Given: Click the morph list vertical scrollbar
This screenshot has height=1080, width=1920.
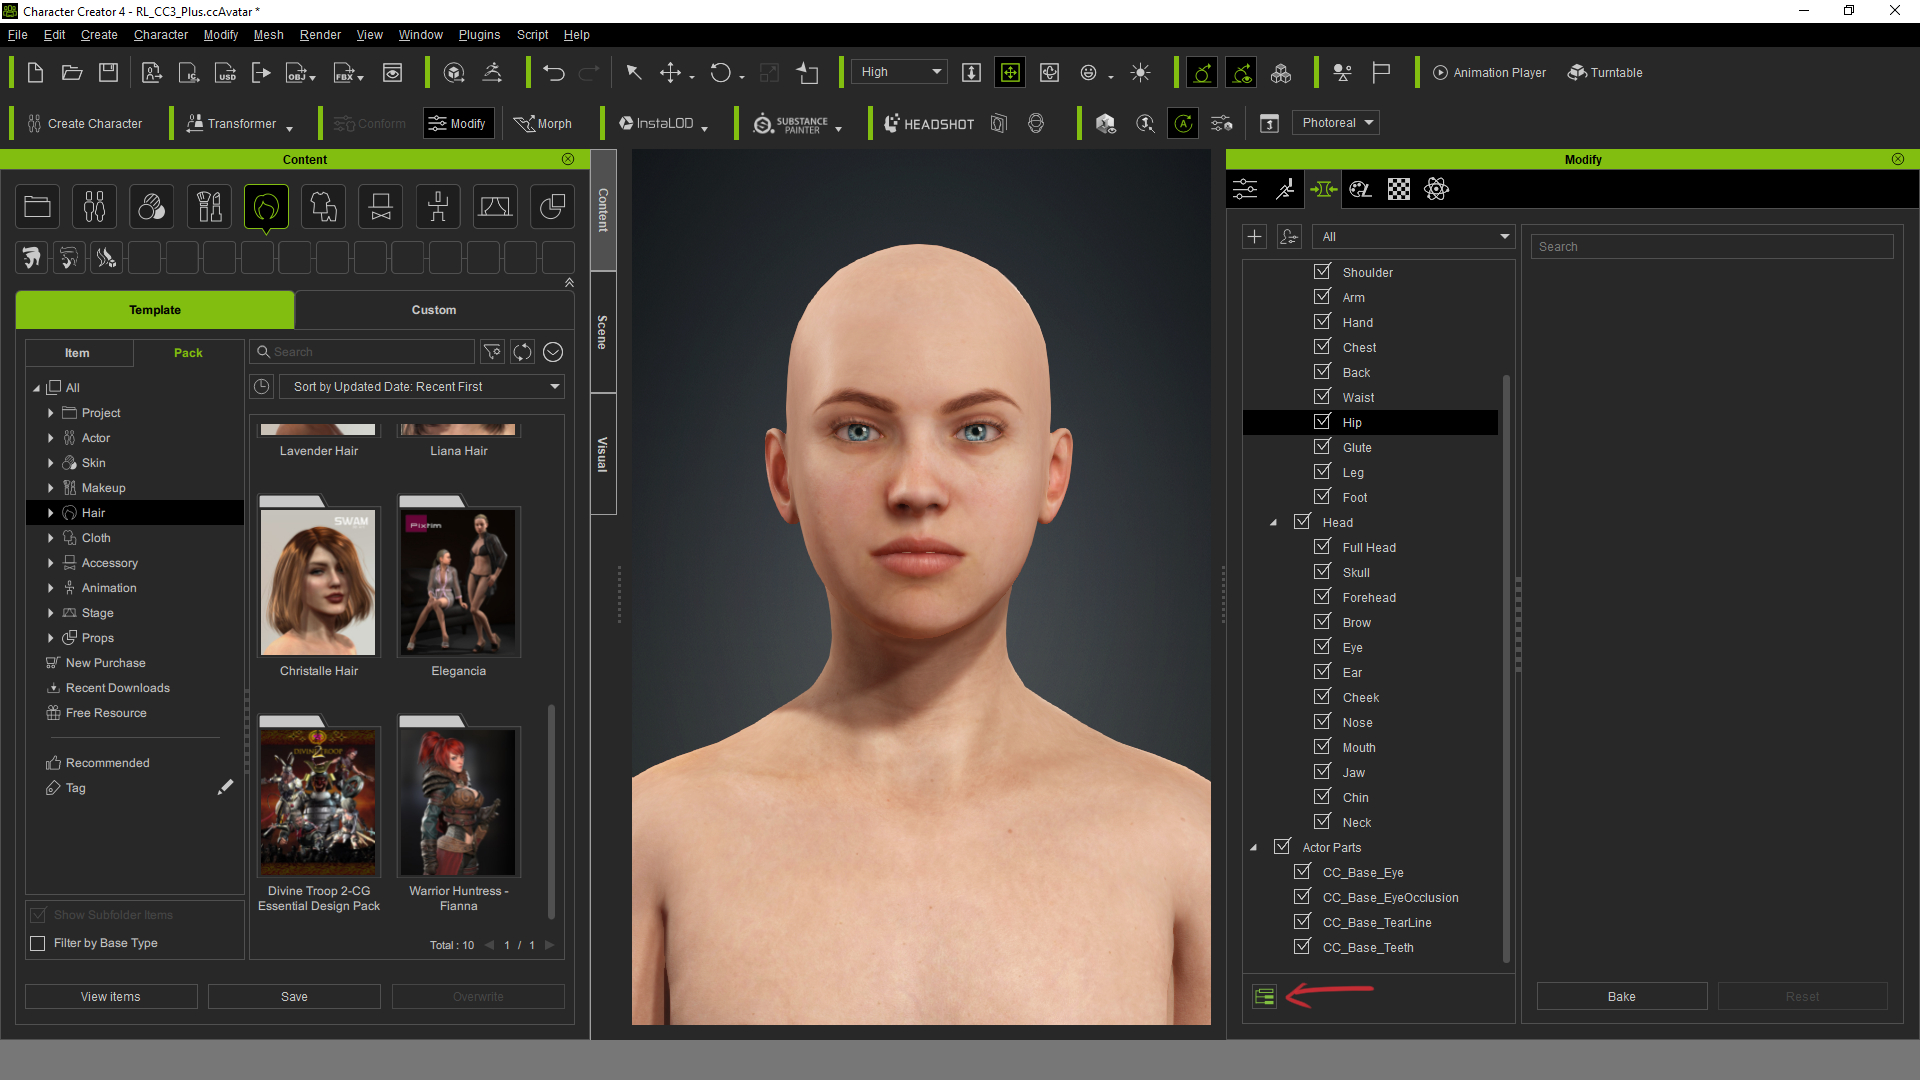Looking at the screenshot, I should click(x=1505, y=670).
